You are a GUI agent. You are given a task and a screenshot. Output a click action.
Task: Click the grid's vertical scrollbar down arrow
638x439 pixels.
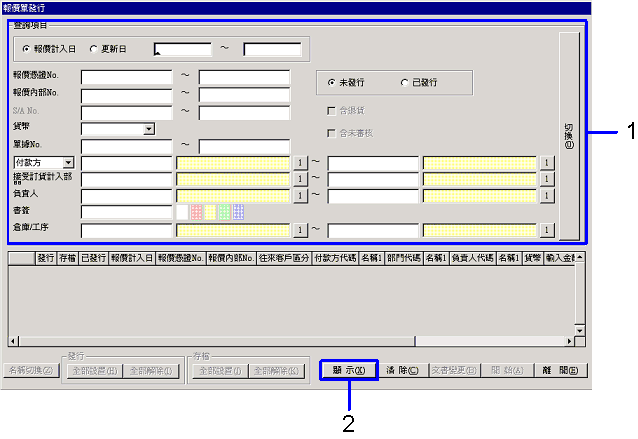[x=580, y=330]
